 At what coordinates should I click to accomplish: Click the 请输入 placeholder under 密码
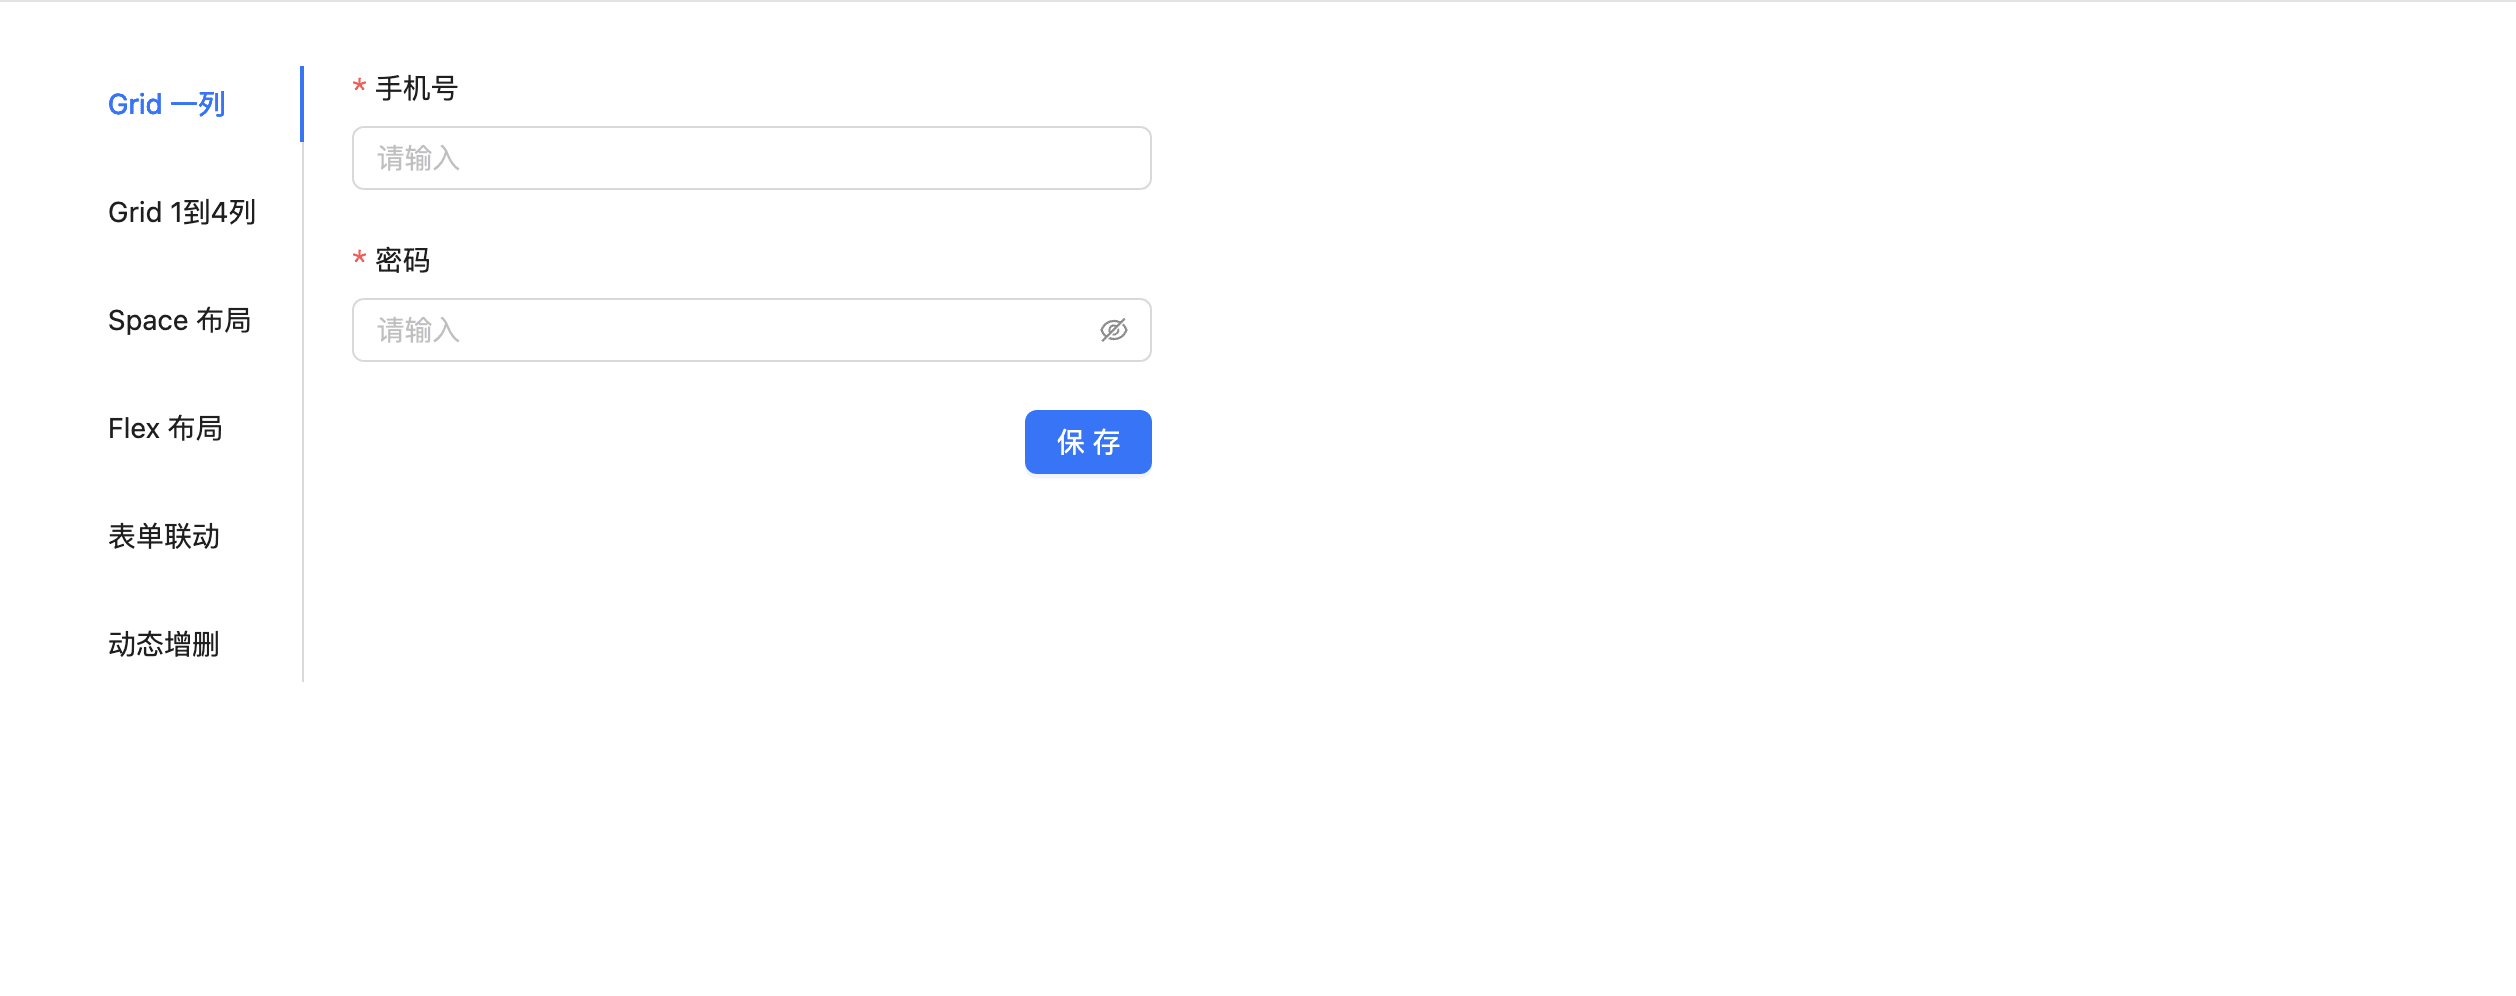(416, 330)
